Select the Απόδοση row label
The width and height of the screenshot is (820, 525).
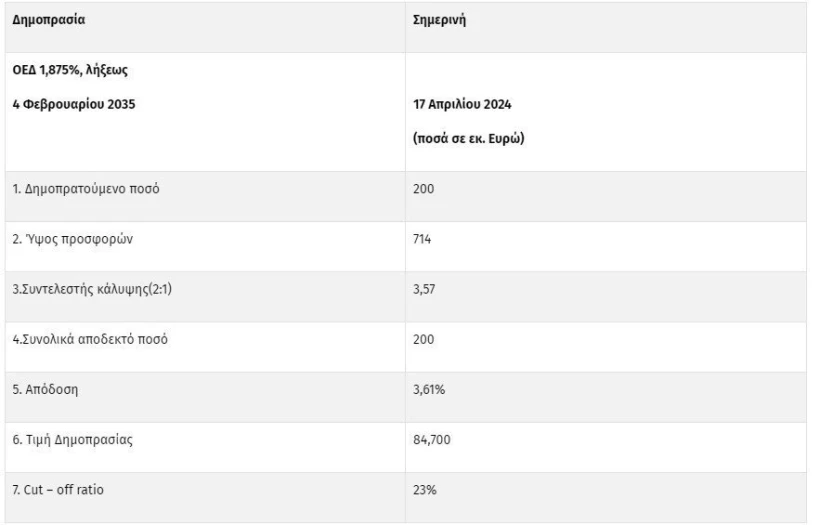(45, 390)
